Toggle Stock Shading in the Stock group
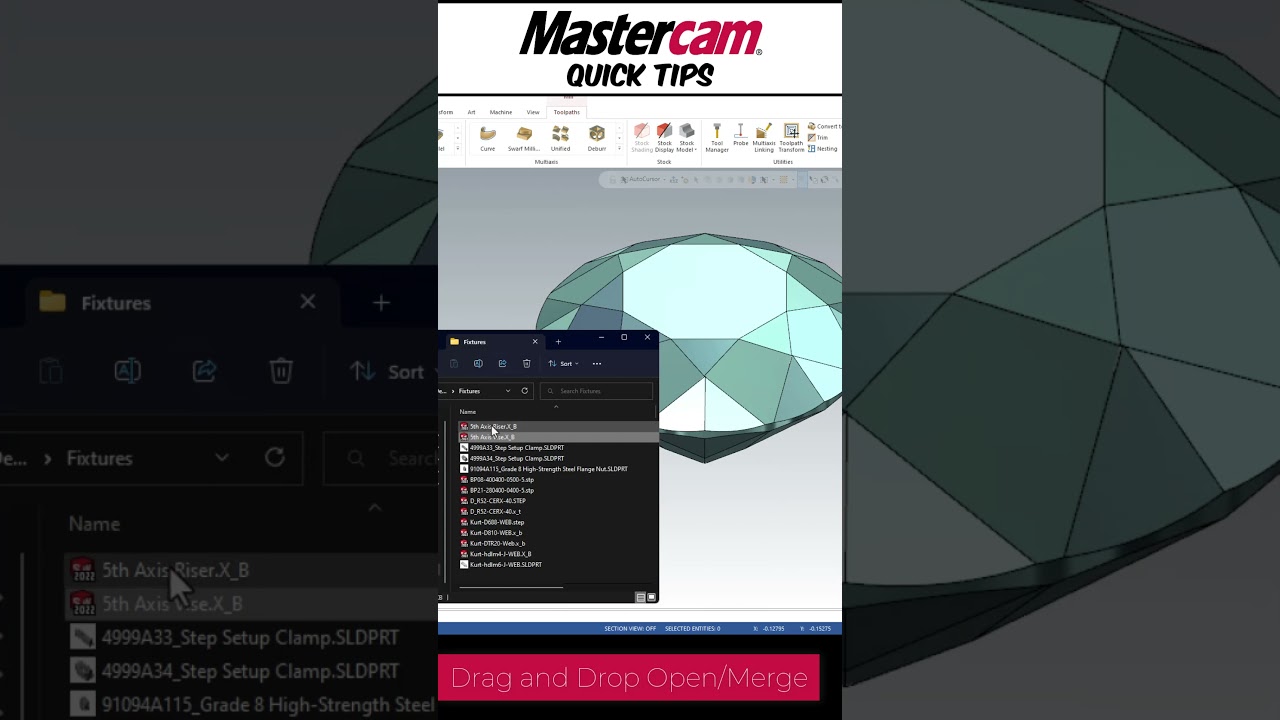Screen dimensions: 1280x720 pyautogui.click(x=641, y=138)
